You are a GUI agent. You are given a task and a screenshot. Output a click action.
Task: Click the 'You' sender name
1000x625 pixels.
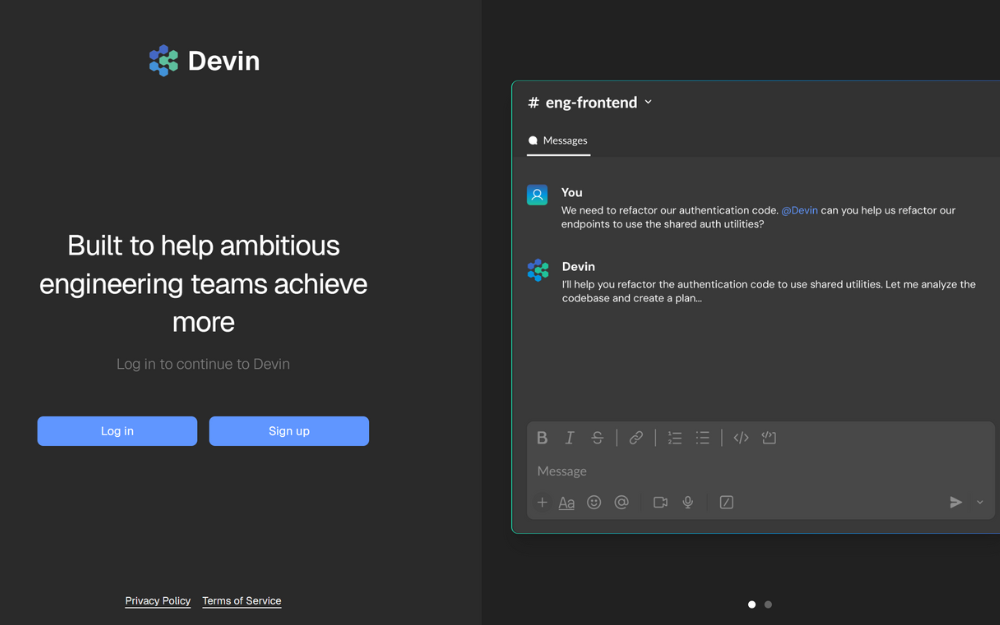coord(571,193)
